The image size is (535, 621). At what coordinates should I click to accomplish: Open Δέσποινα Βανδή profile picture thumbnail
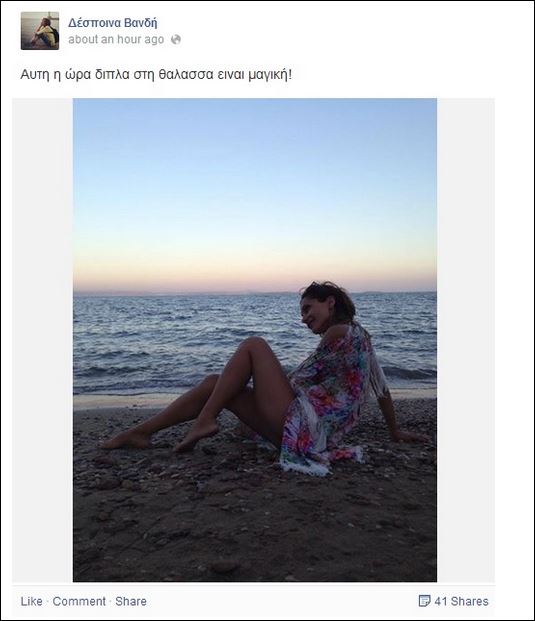coord(40,31)
